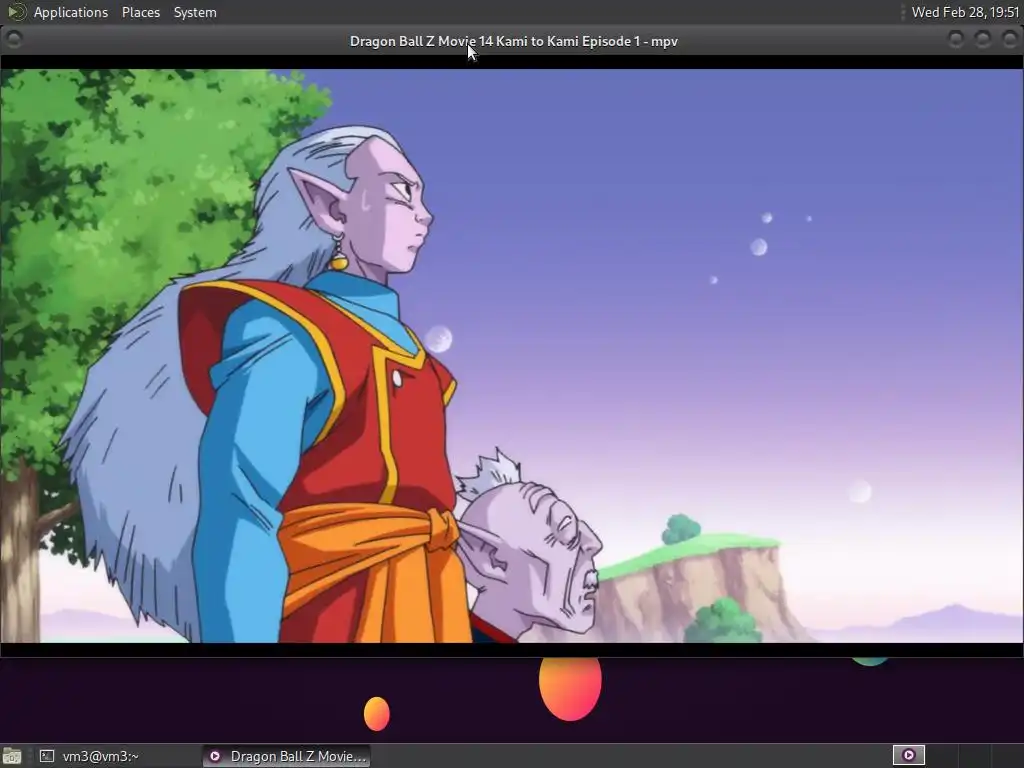
Task: Open the calendar from the Wed Feb 28 clock
Action: tap(965, 12)
